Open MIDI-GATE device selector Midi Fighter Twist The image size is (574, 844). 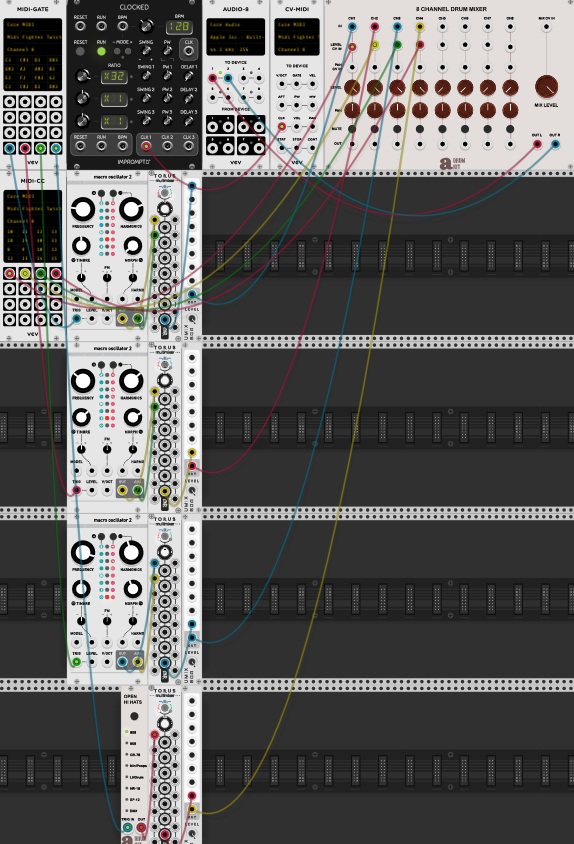[33, 37]
